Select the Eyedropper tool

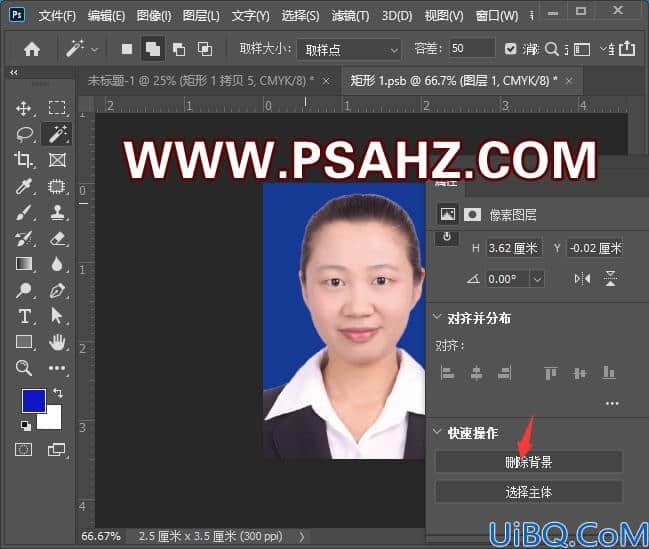(x=24, y=186)
